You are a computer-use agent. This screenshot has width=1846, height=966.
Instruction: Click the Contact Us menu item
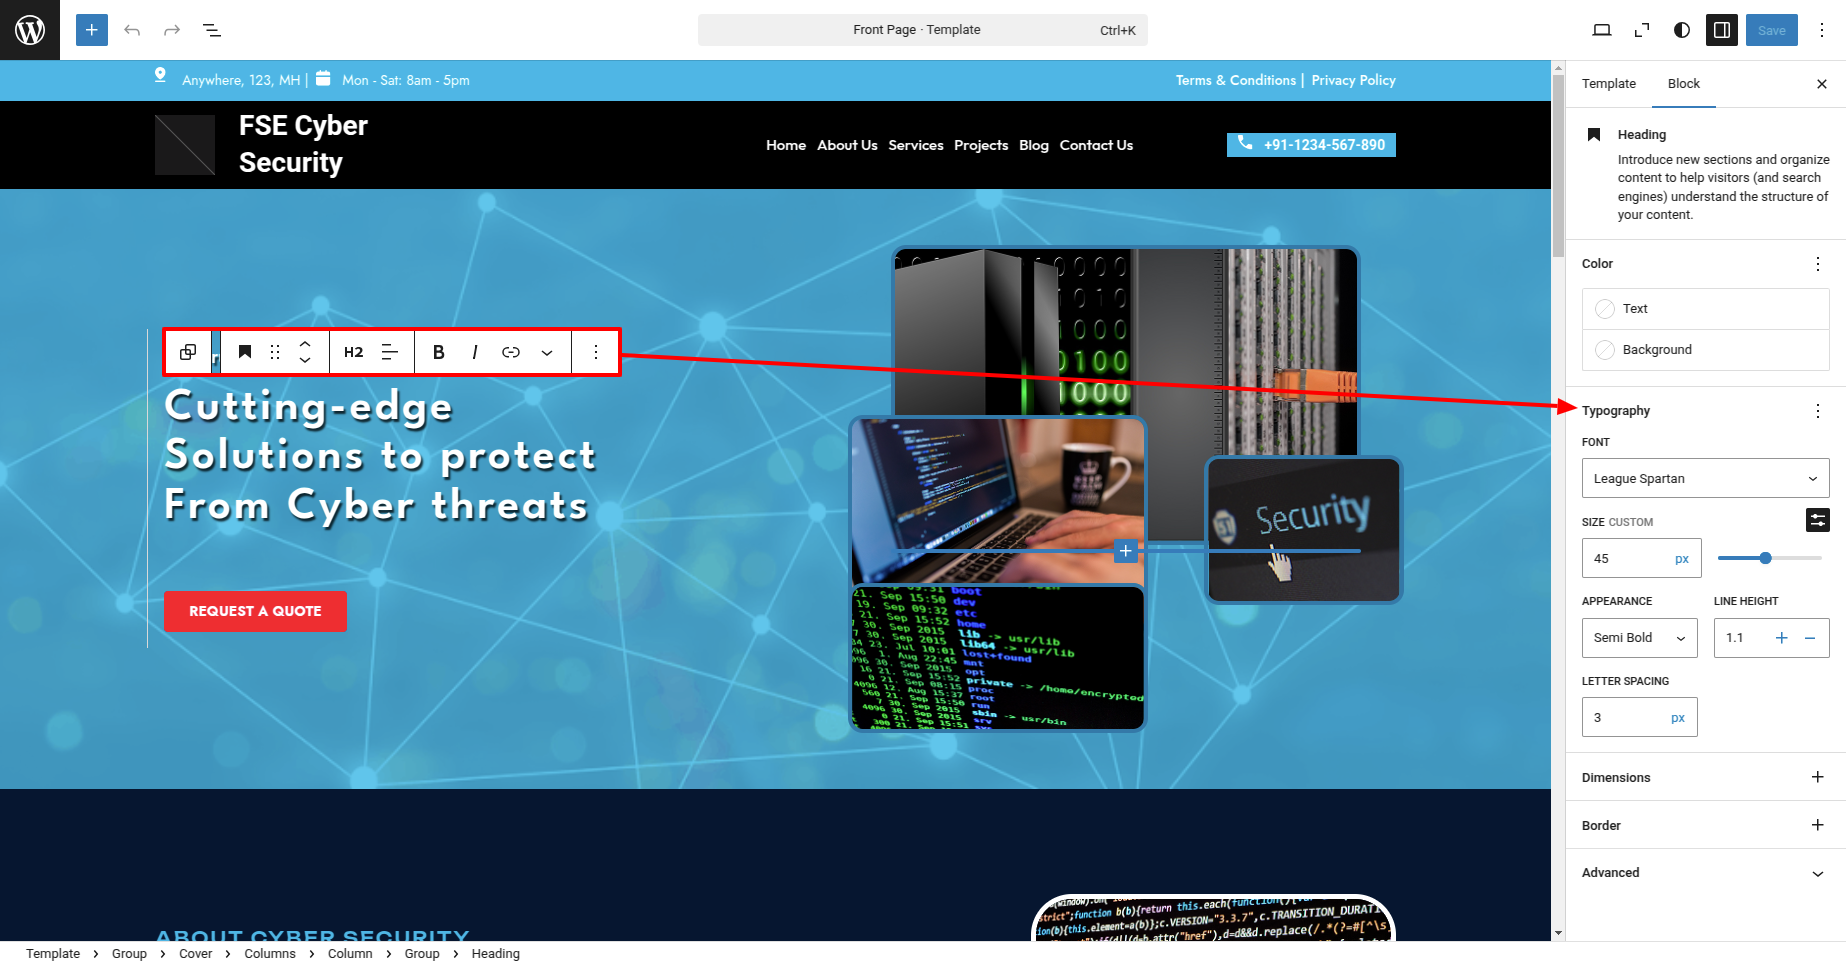pyautogui.click(x=1096, y=145)
